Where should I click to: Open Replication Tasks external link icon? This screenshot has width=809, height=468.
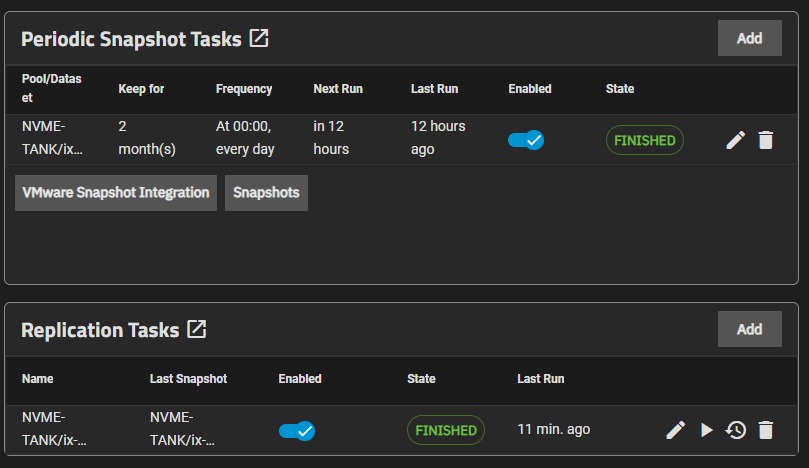pos(197,329)
